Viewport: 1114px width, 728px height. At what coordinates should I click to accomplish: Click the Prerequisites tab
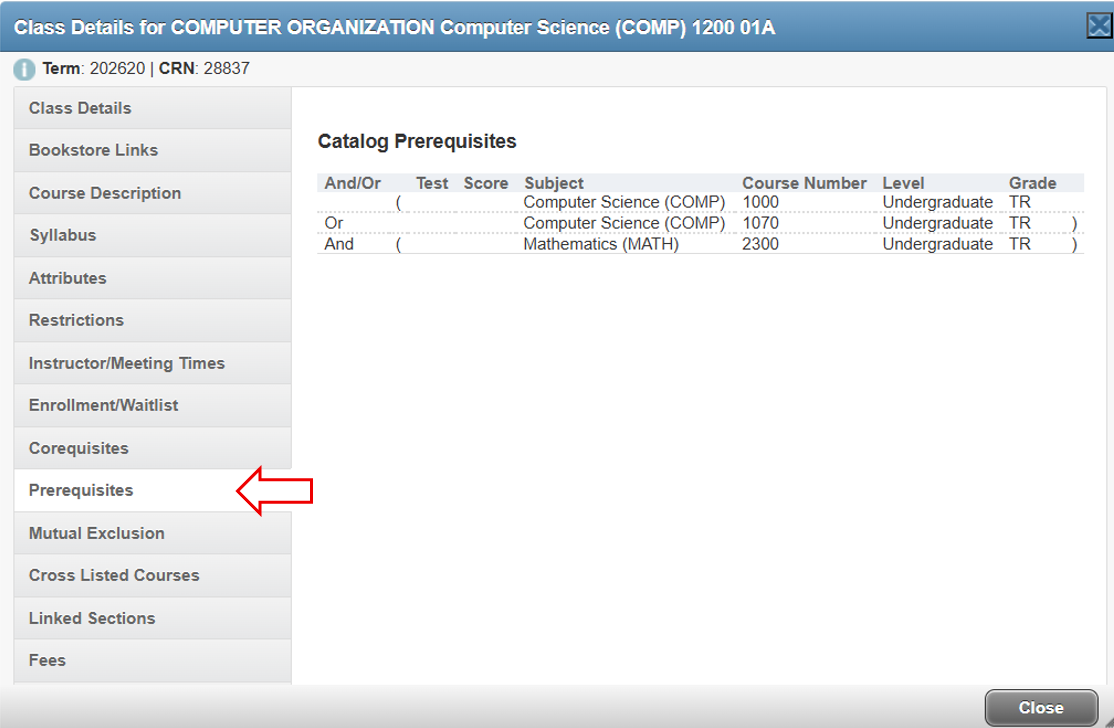(81, 491)
